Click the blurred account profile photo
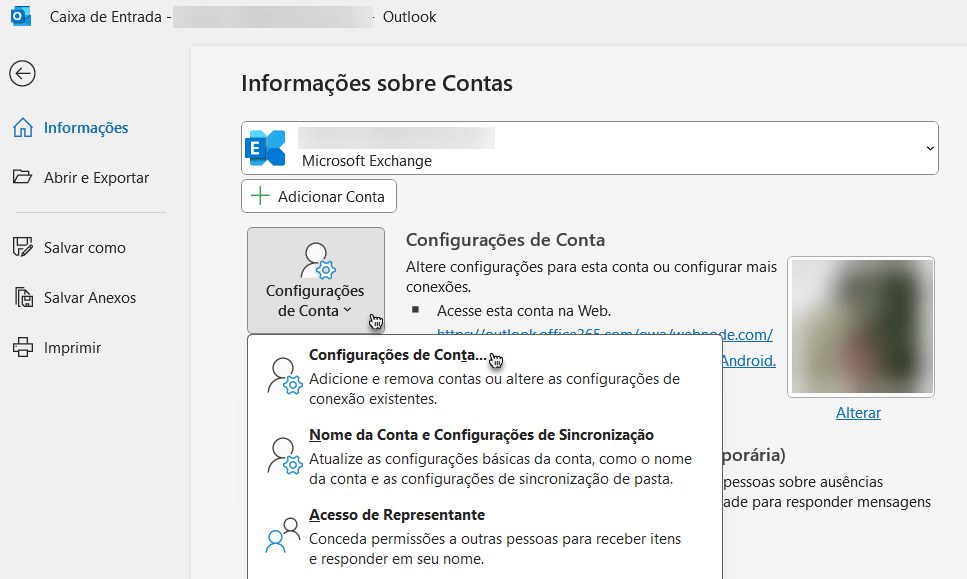Viewport: 967px width, 579px height. pyautogui.click(x=861, y=327)
